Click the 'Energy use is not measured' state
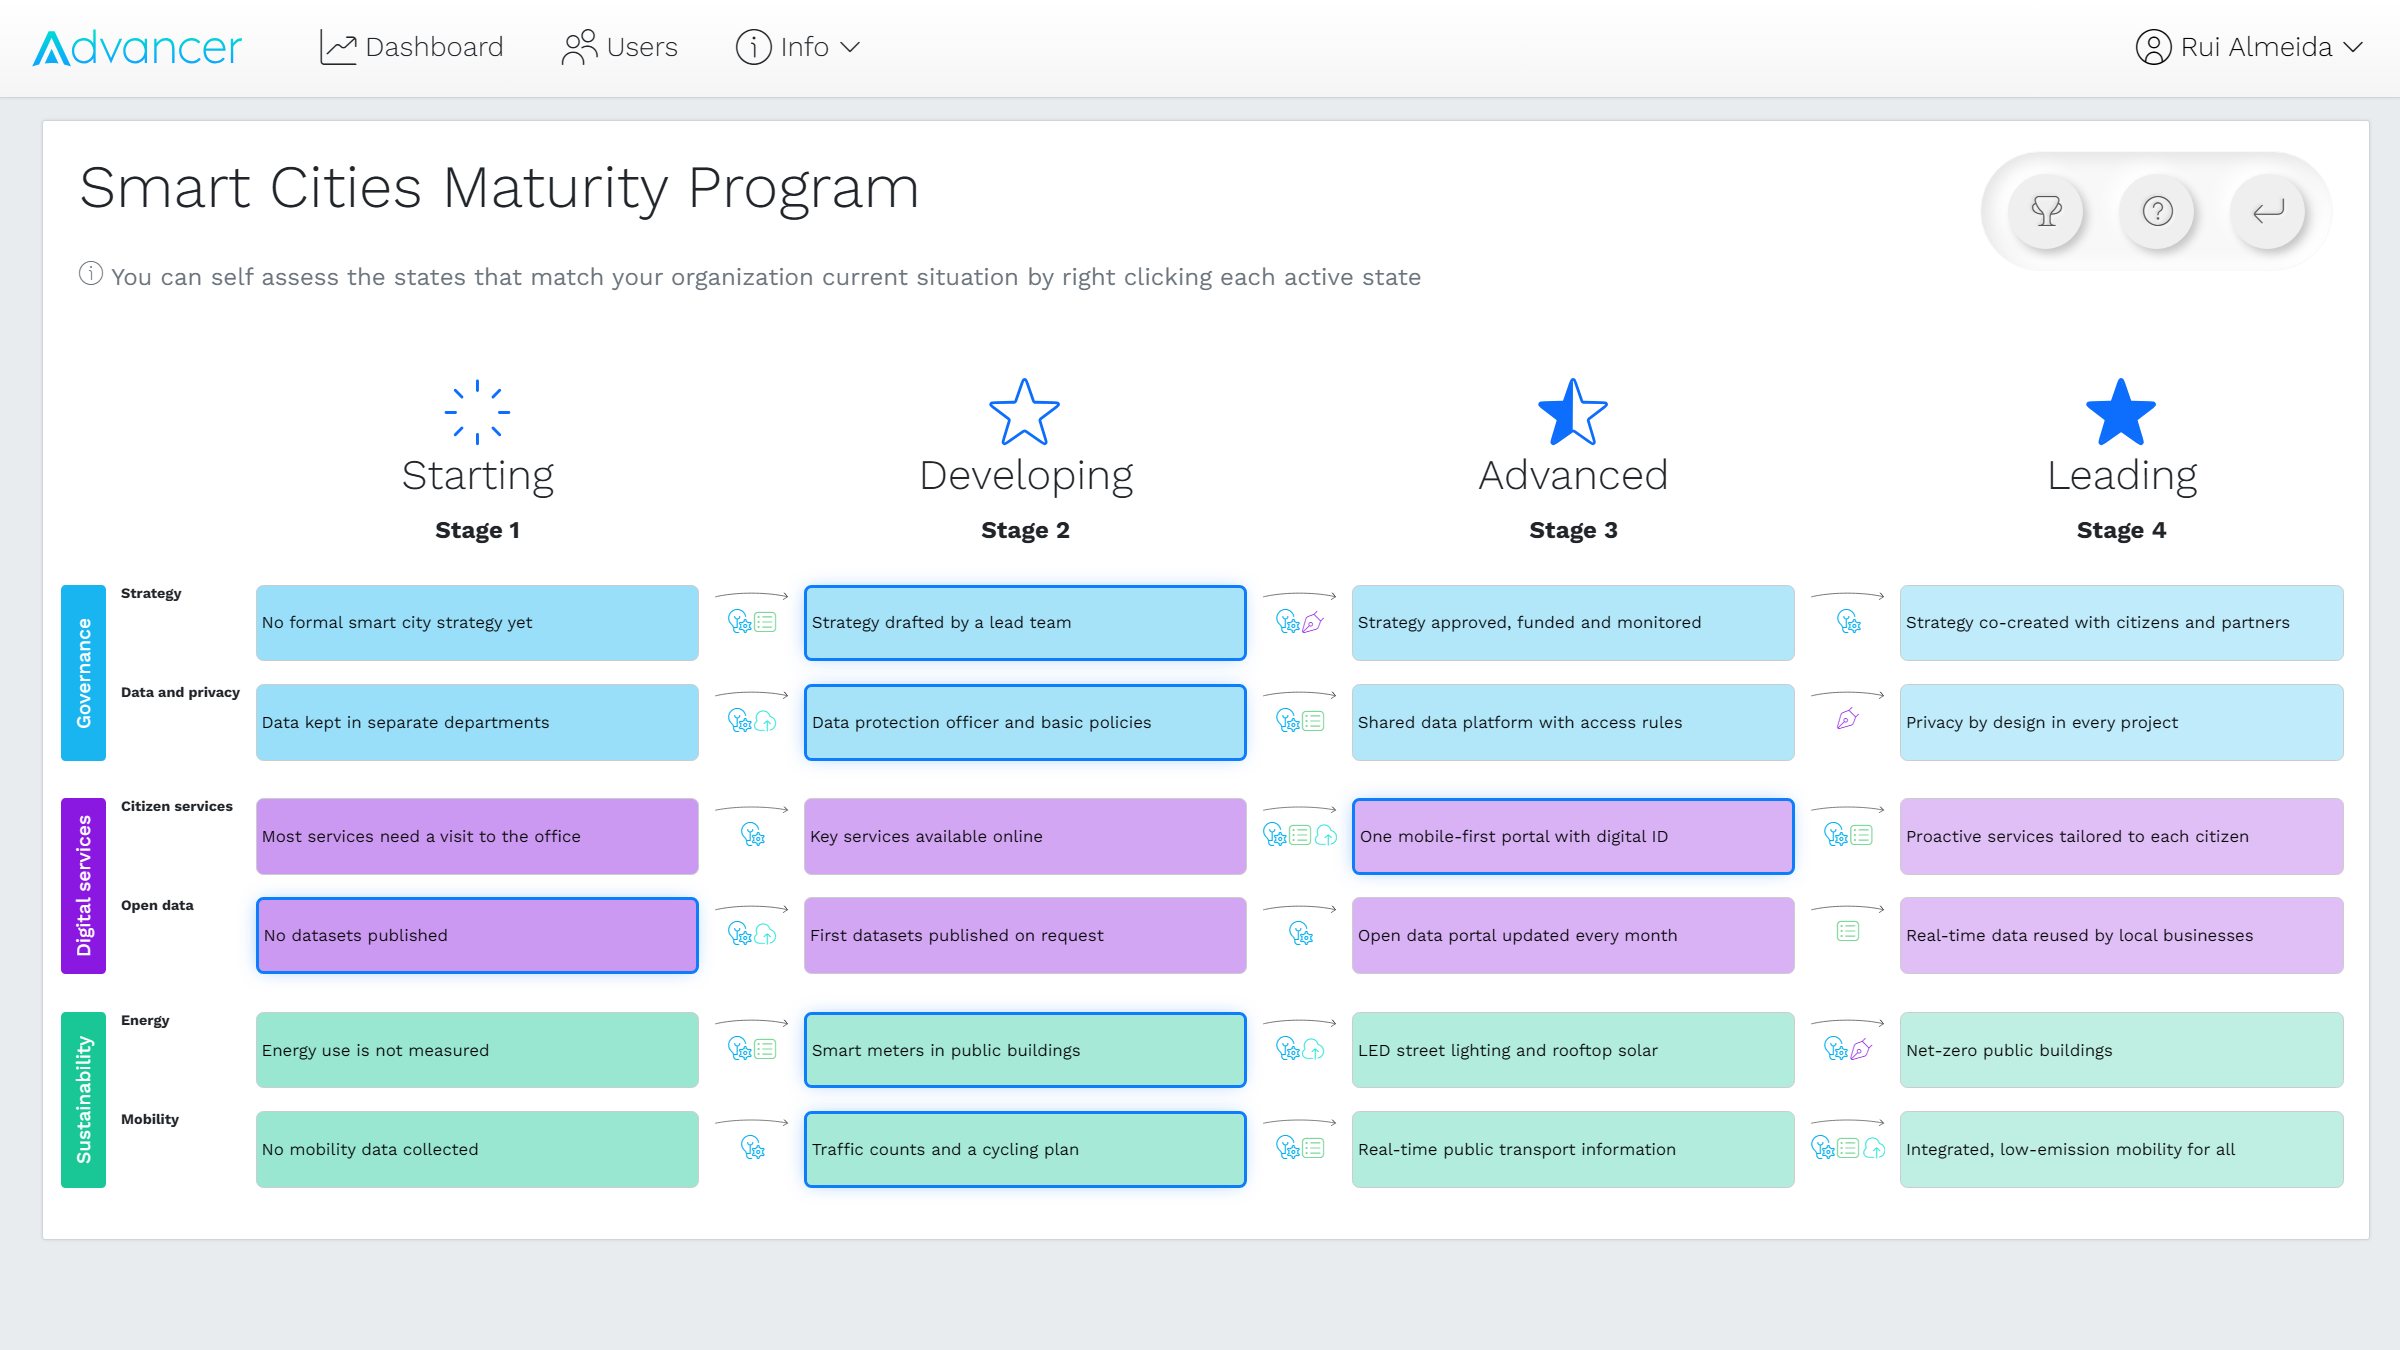 477,1050
